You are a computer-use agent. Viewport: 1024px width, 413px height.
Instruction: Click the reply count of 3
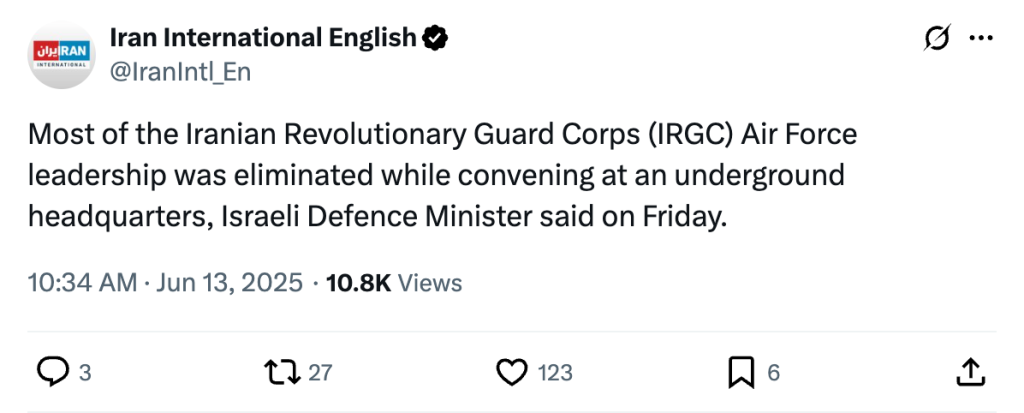[x=85, y=374]
